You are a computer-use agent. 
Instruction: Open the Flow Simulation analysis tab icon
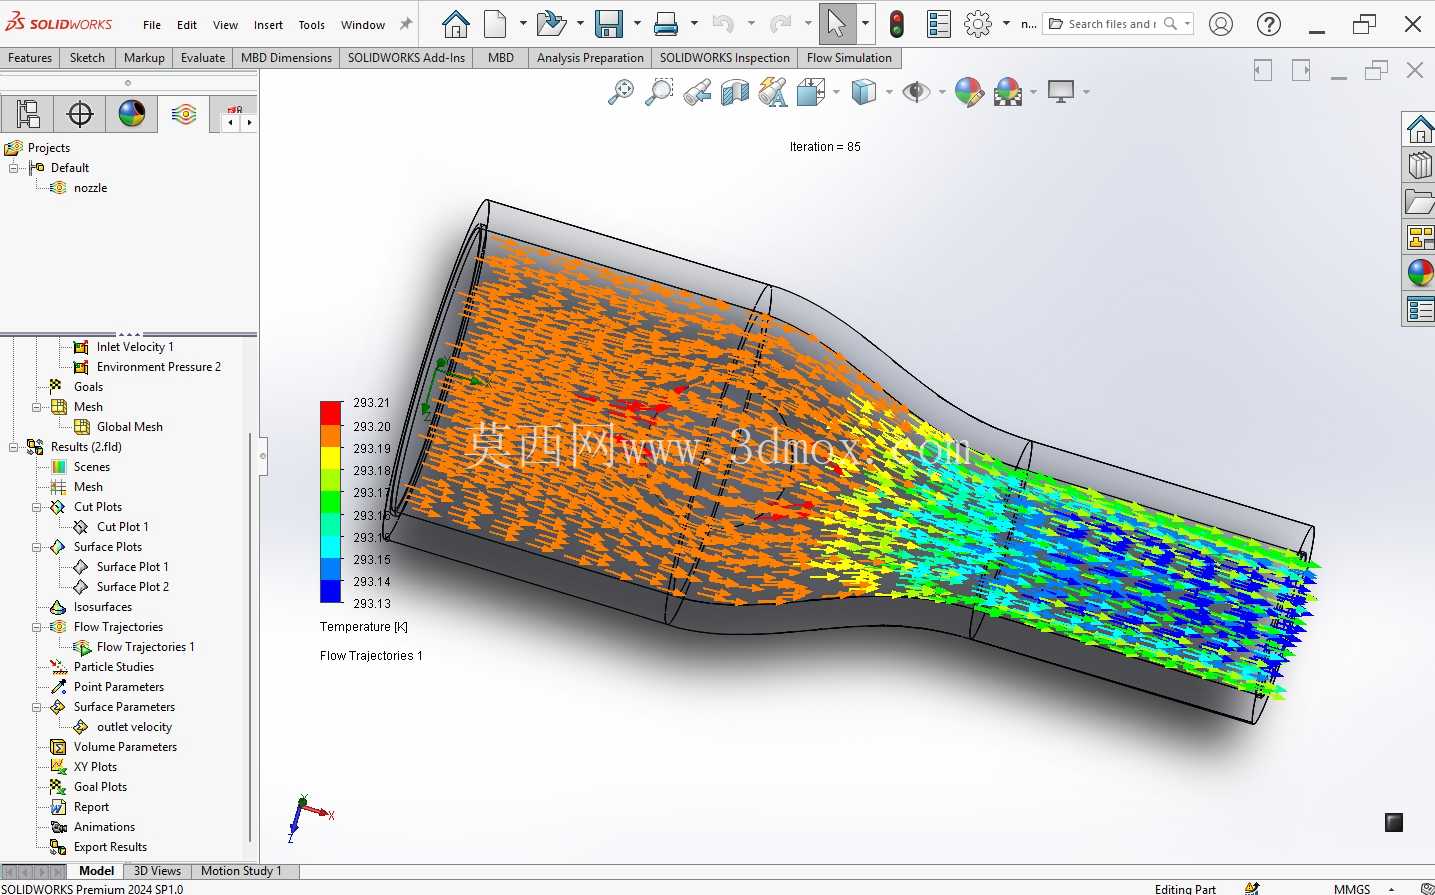pos(184,114)
